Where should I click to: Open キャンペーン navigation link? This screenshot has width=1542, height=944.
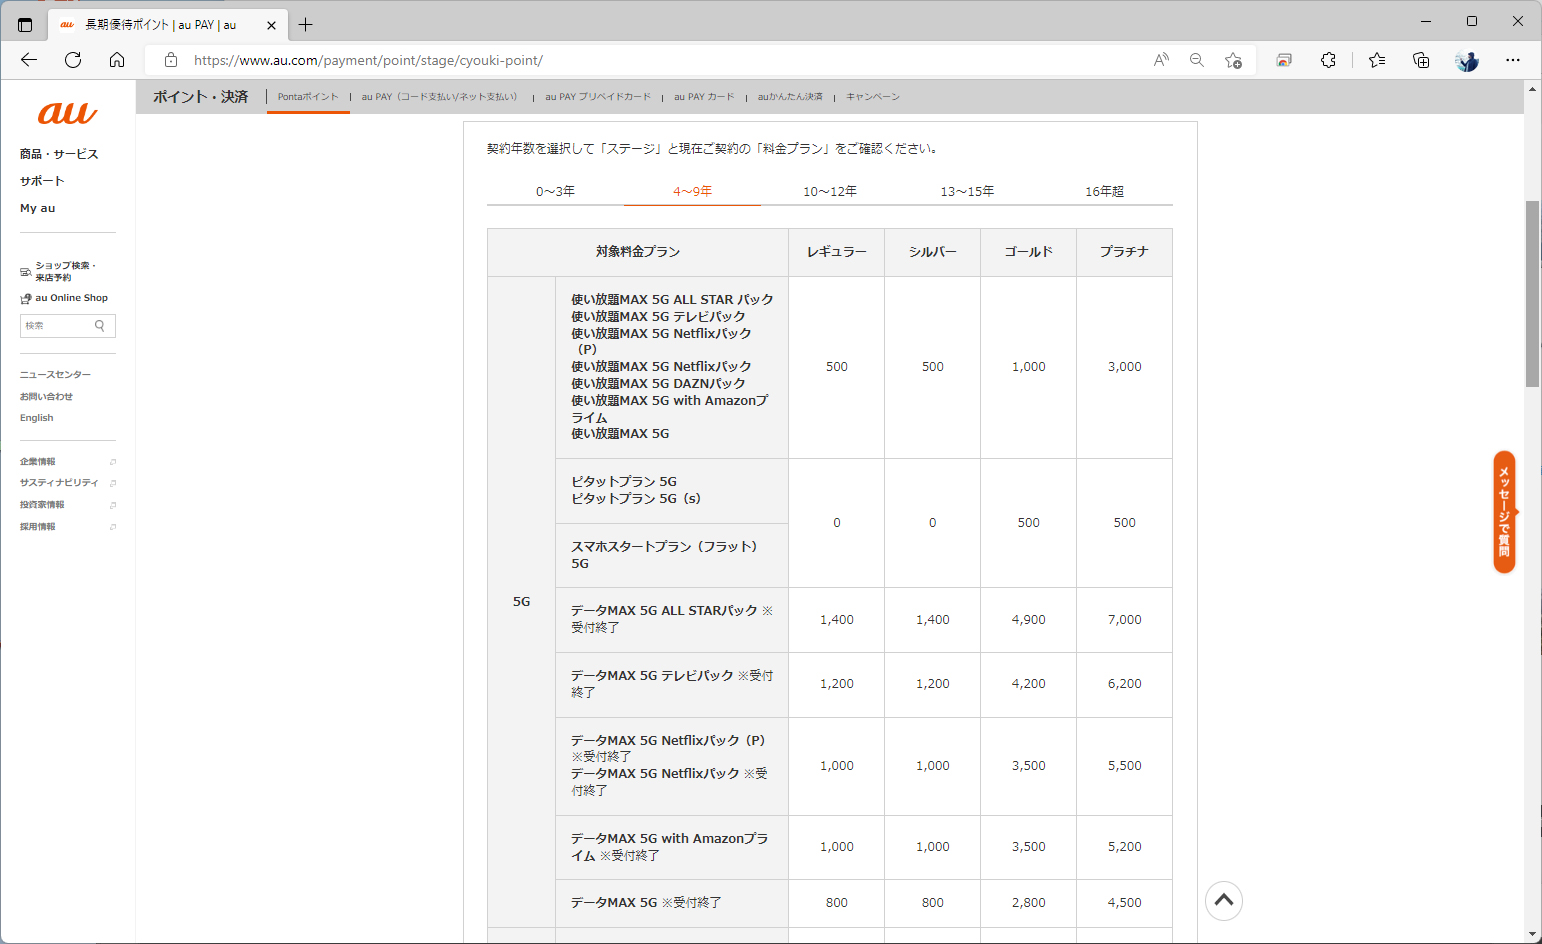tap(873, 97)
